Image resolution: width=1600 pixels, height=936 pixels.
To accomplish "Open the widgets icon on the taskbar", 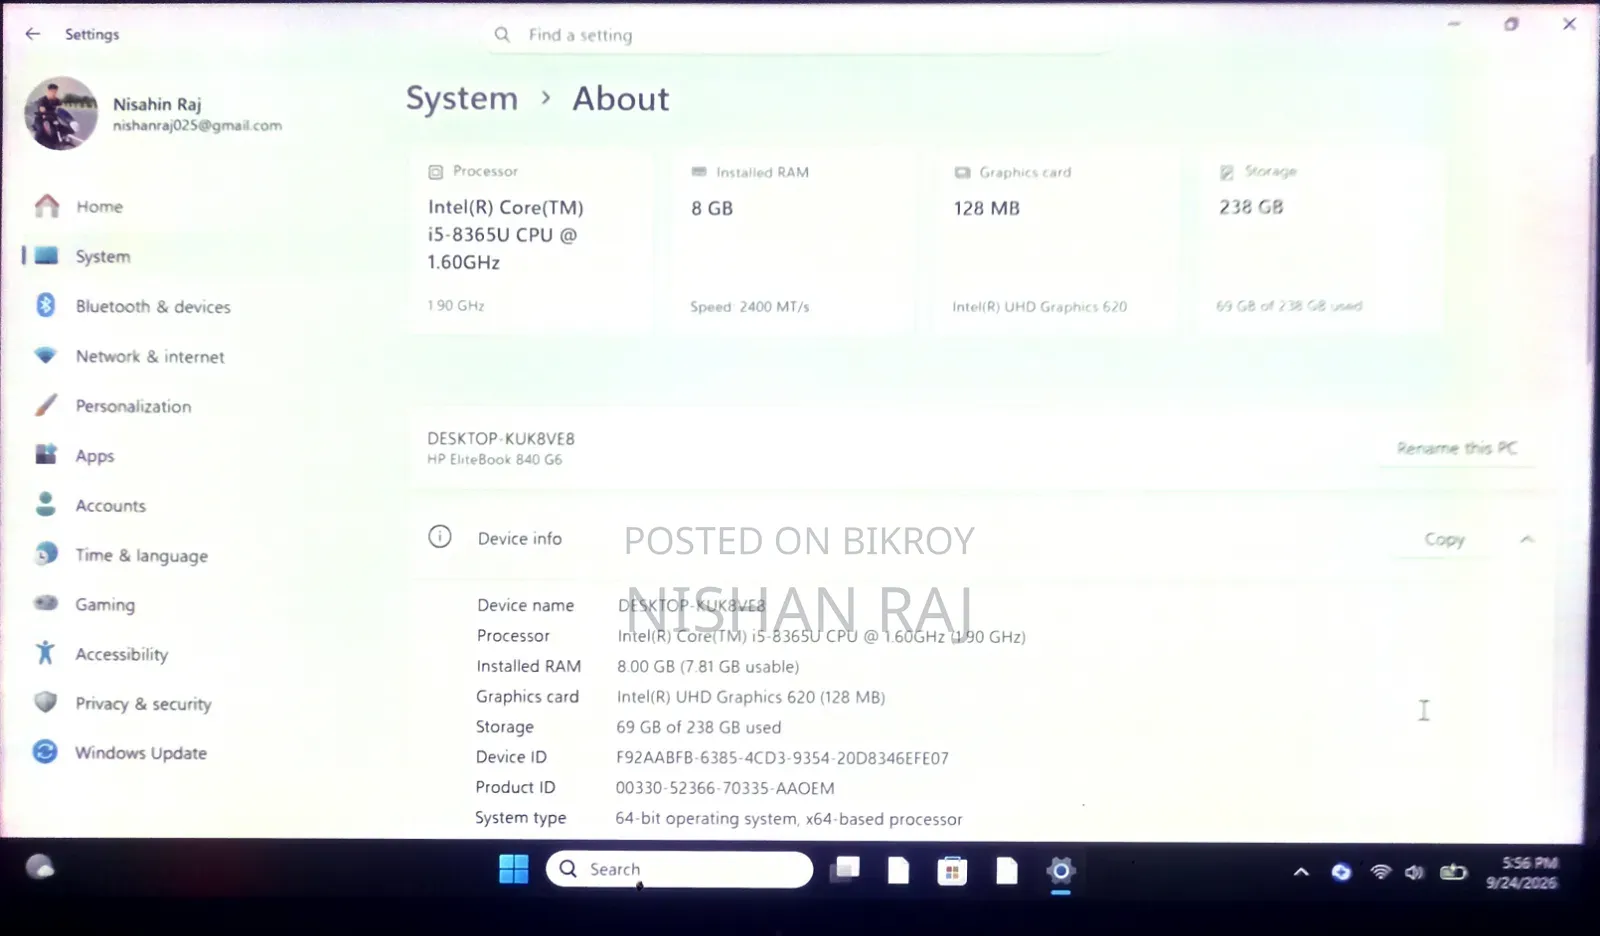I will tap(40, 867).
